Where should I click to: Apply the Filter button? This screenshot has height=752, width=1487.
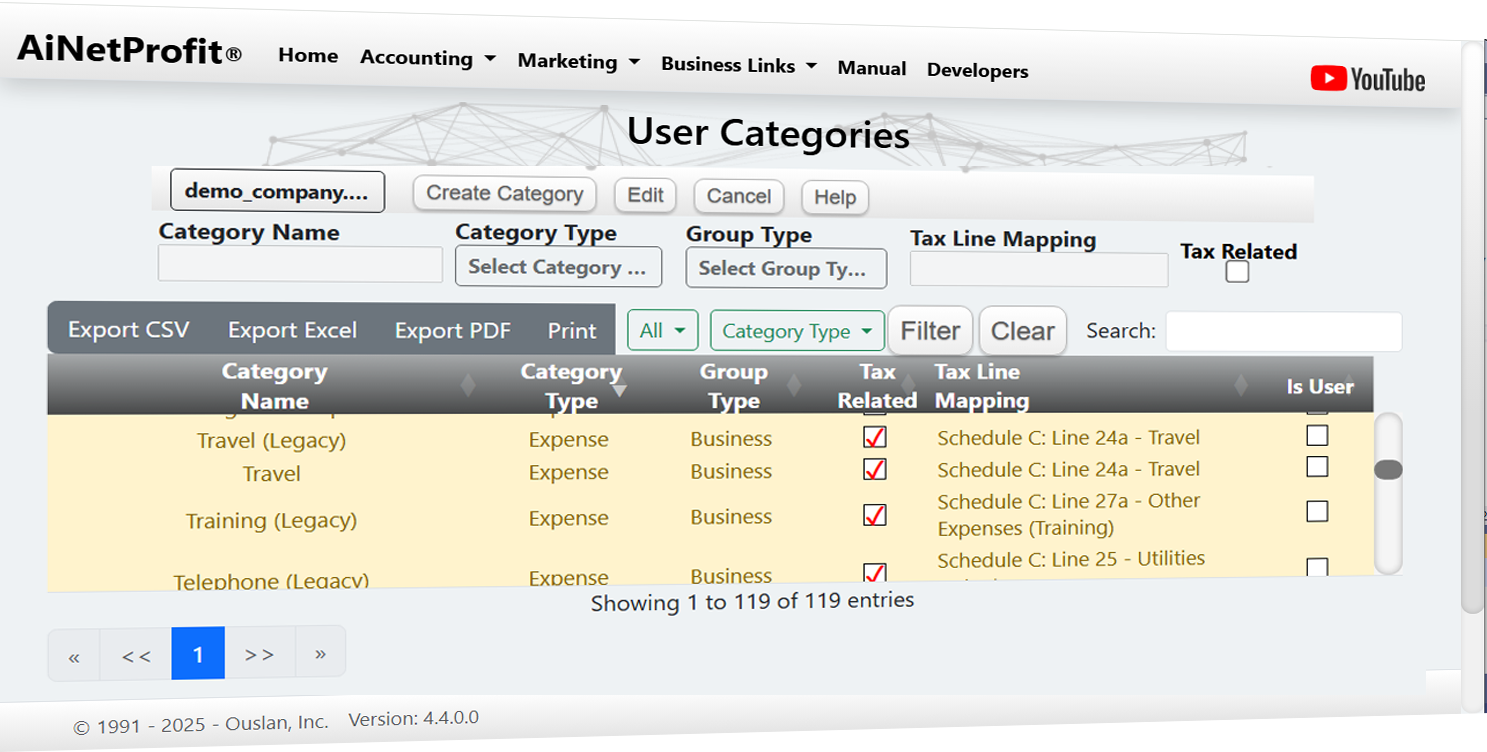coord(930,331)
